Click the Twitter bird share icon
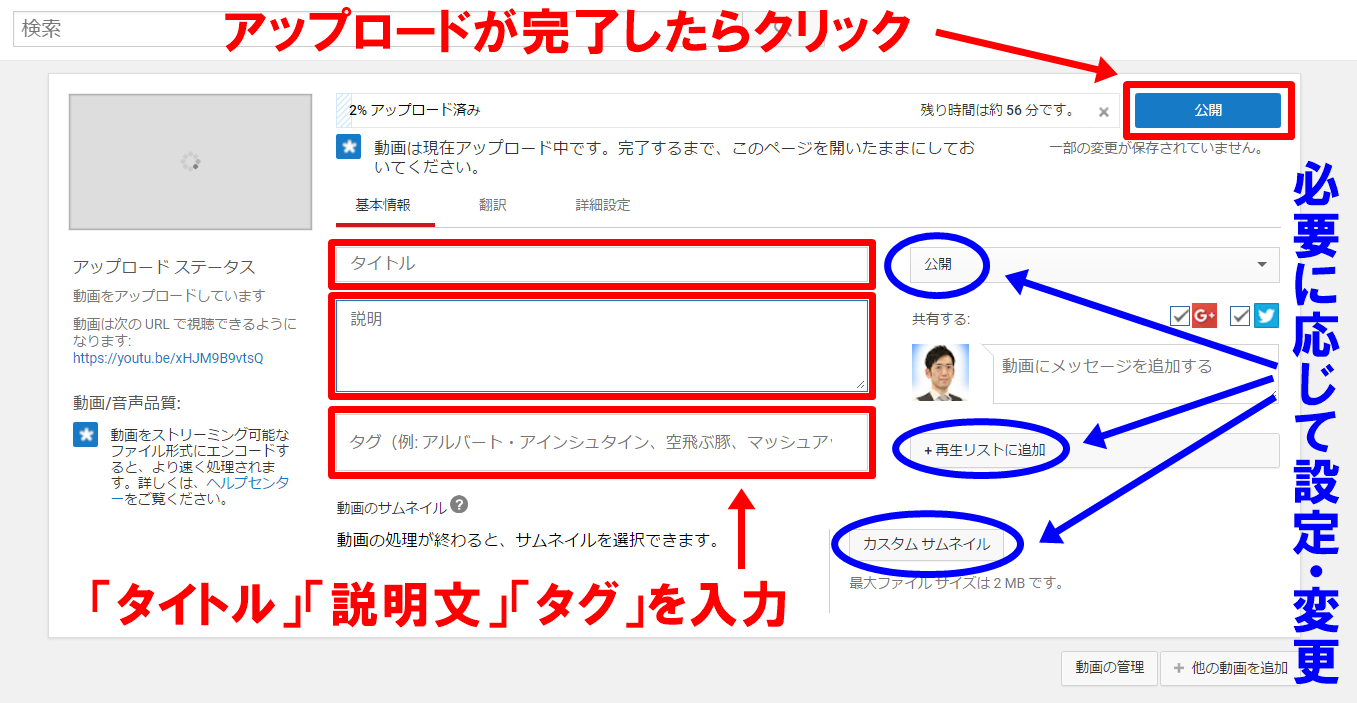 tap(1266, 316)
